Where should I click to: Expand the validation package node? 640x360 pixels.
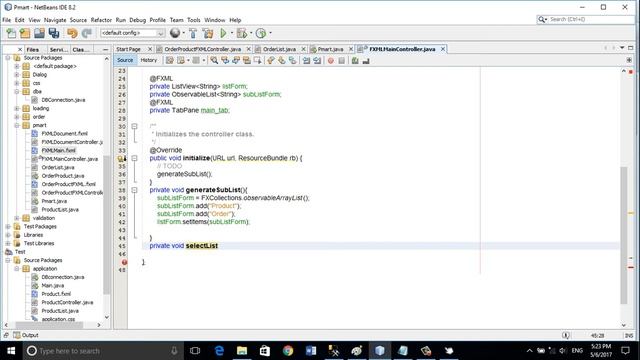click(17, 218)
